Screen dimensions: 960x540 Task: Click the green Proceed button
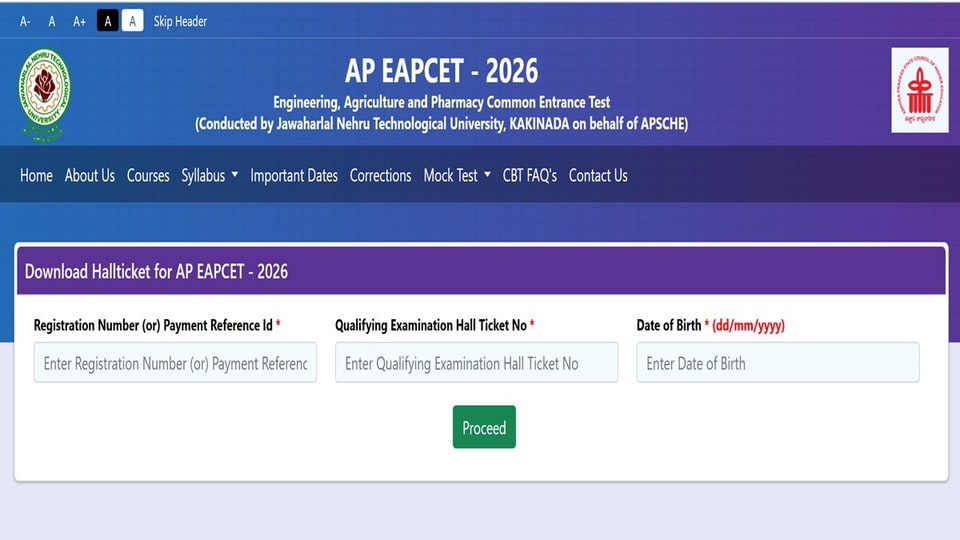point(484,427)
